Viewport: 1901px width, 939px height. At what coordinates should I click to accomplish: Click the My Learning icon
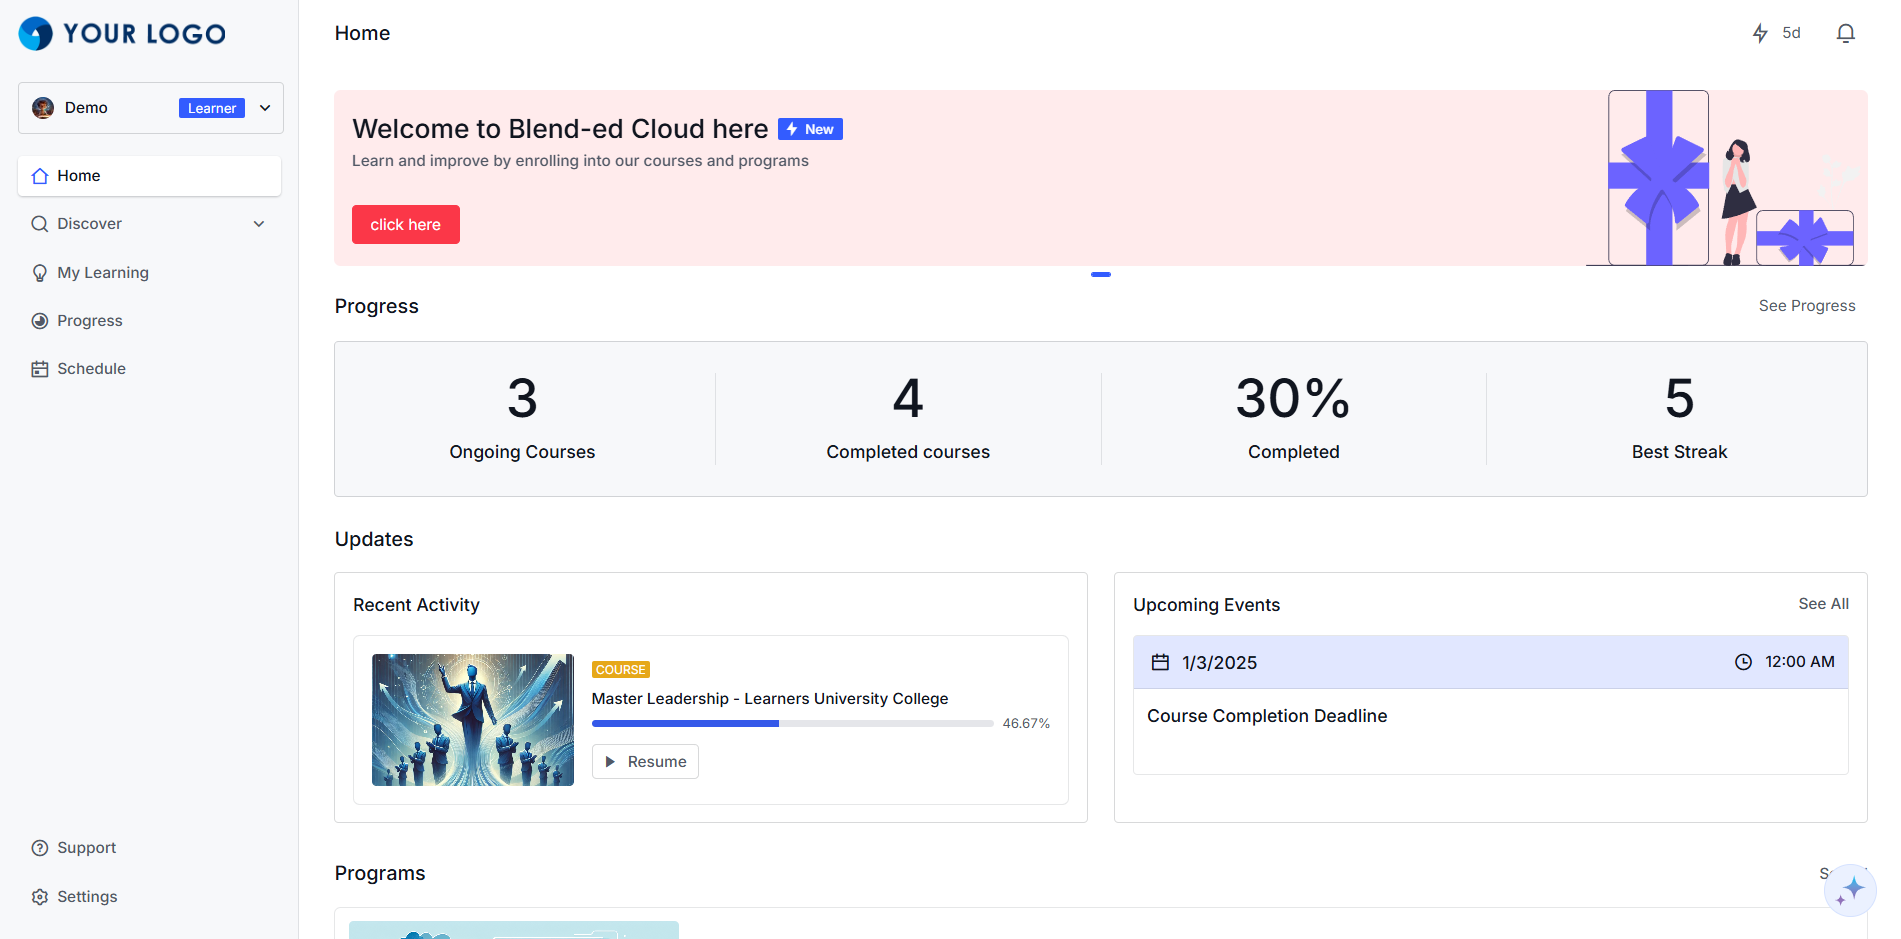[40, 272]
